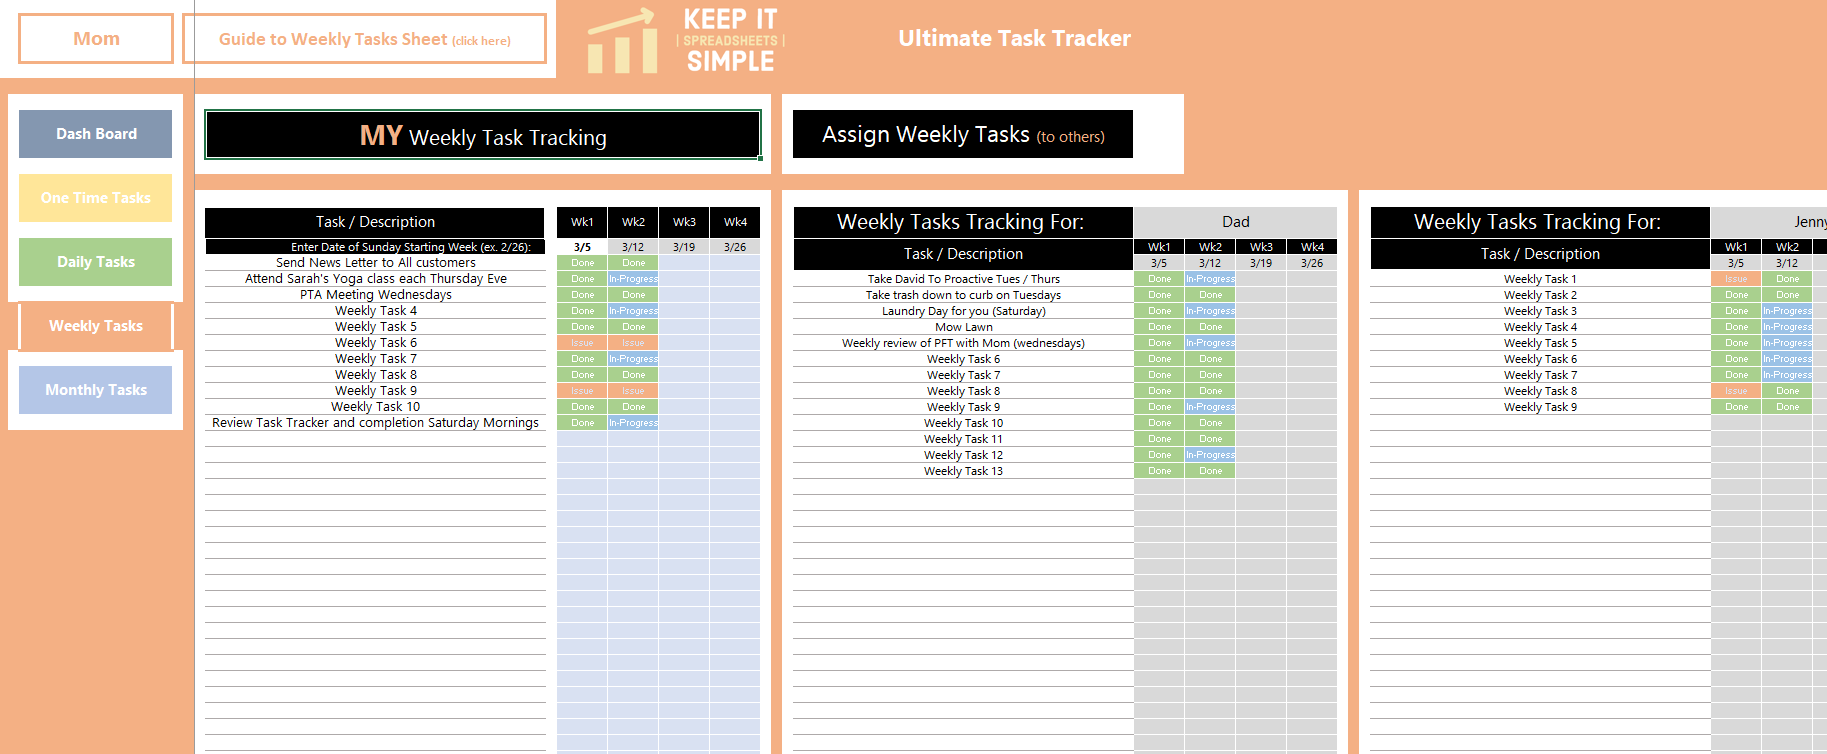Select the 3/5 starting week date cell
Viewport: 1827px width, 754px height.
point(582,247)
